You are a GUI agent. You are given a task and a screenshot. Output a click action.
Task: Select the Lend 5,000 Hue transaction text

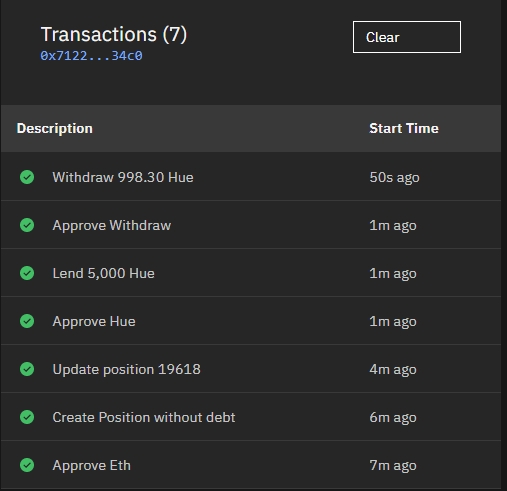coord(103,273)
